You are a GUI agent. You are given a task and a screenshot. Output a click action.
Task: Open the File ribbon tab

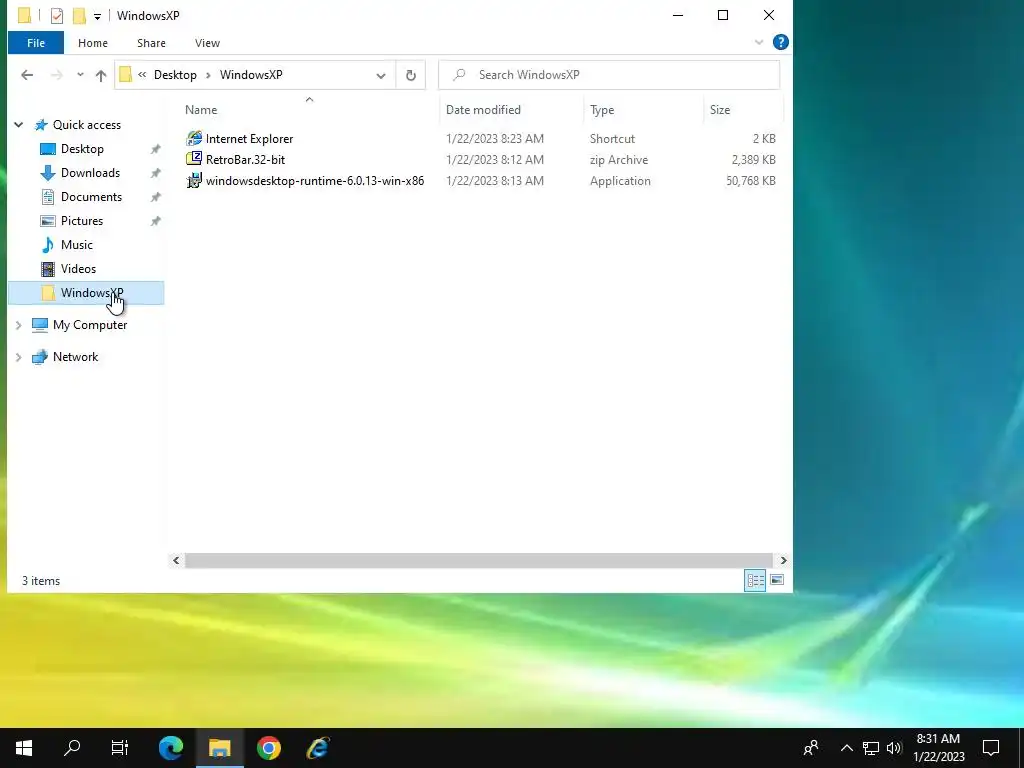(36, 43)
